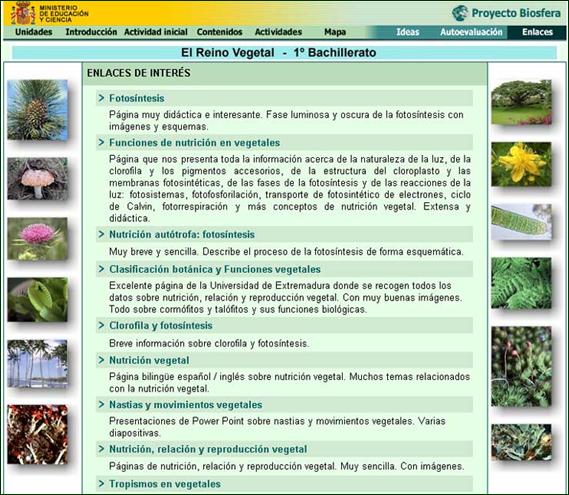
Task: Click the Proyecto Biosfera logo icon
Action: (460, 13)
